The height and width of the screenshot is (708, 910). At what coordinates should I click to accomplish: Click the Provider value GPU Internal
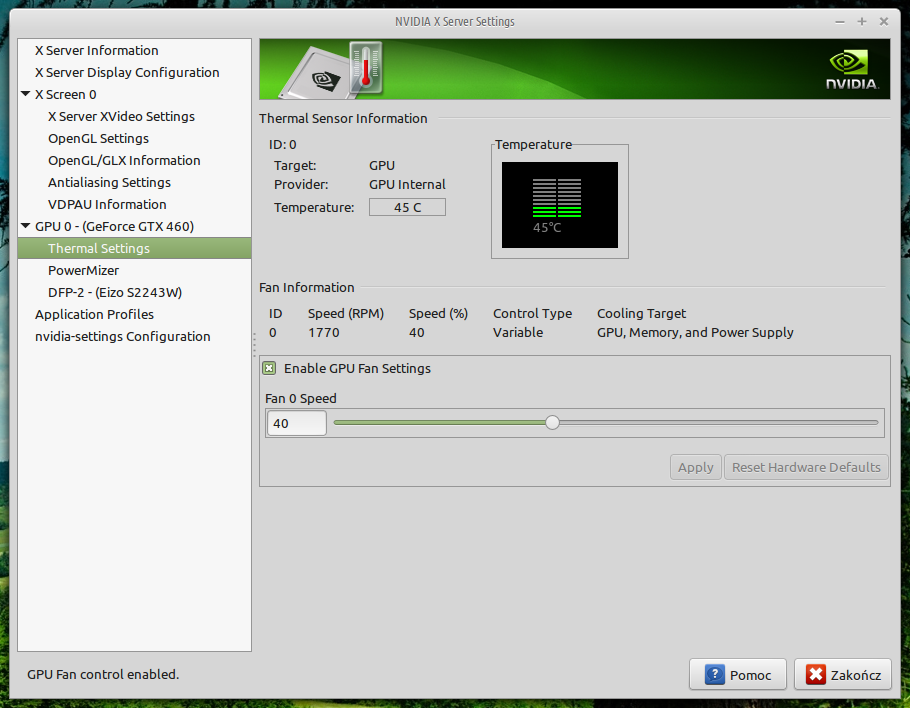[x=407, y=185]
